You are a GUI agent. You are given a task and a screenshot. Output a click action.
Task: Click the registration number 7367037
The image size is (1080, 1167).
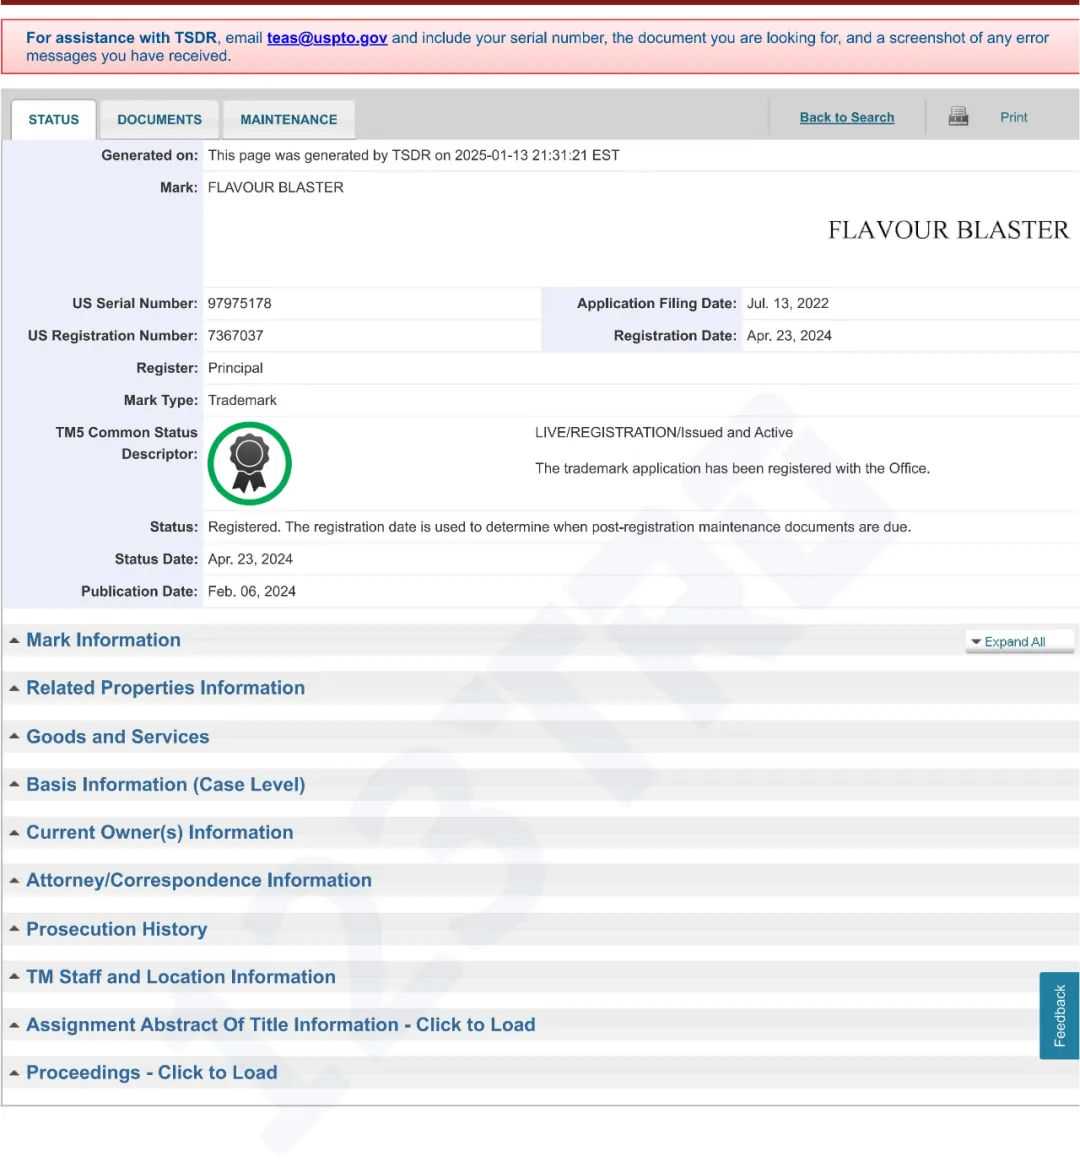point(235,336)
